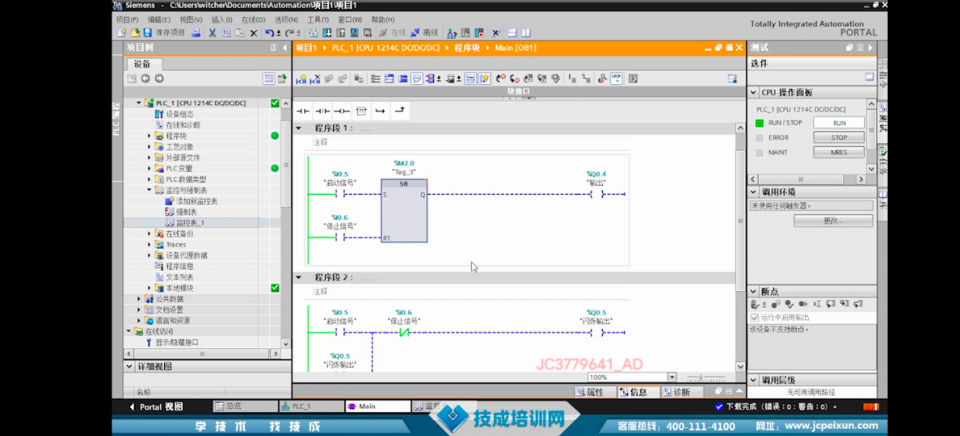Viewport: 960px width, 436px height.
Task: Click the close branch icon in favorites
Action: (399, 111)
